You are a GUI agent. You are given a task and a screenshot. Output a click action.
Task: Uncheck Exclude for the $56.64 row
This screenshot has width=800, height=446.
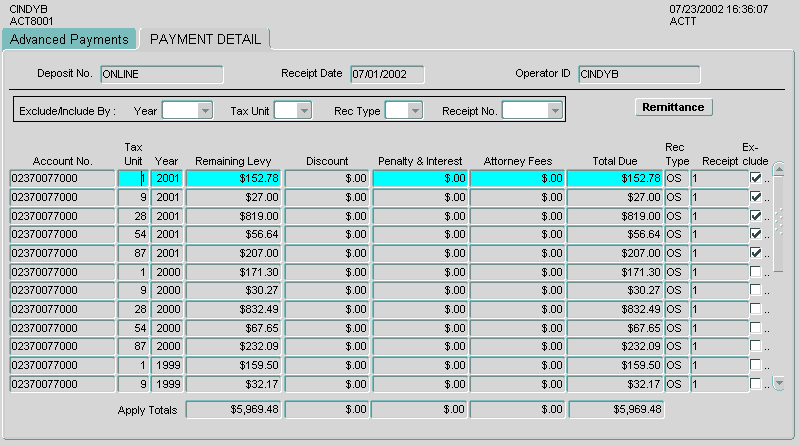pyautogui.click(x=756, y=234)
